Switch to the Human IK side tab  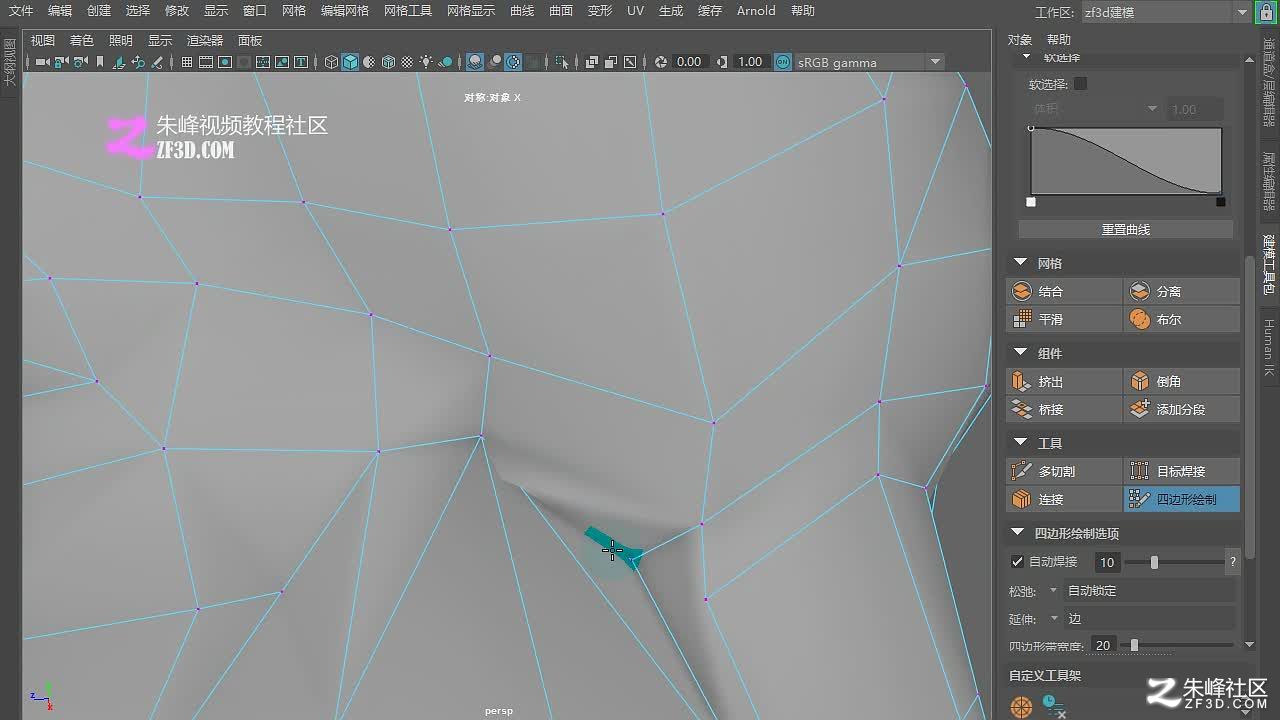point(1268,347)
